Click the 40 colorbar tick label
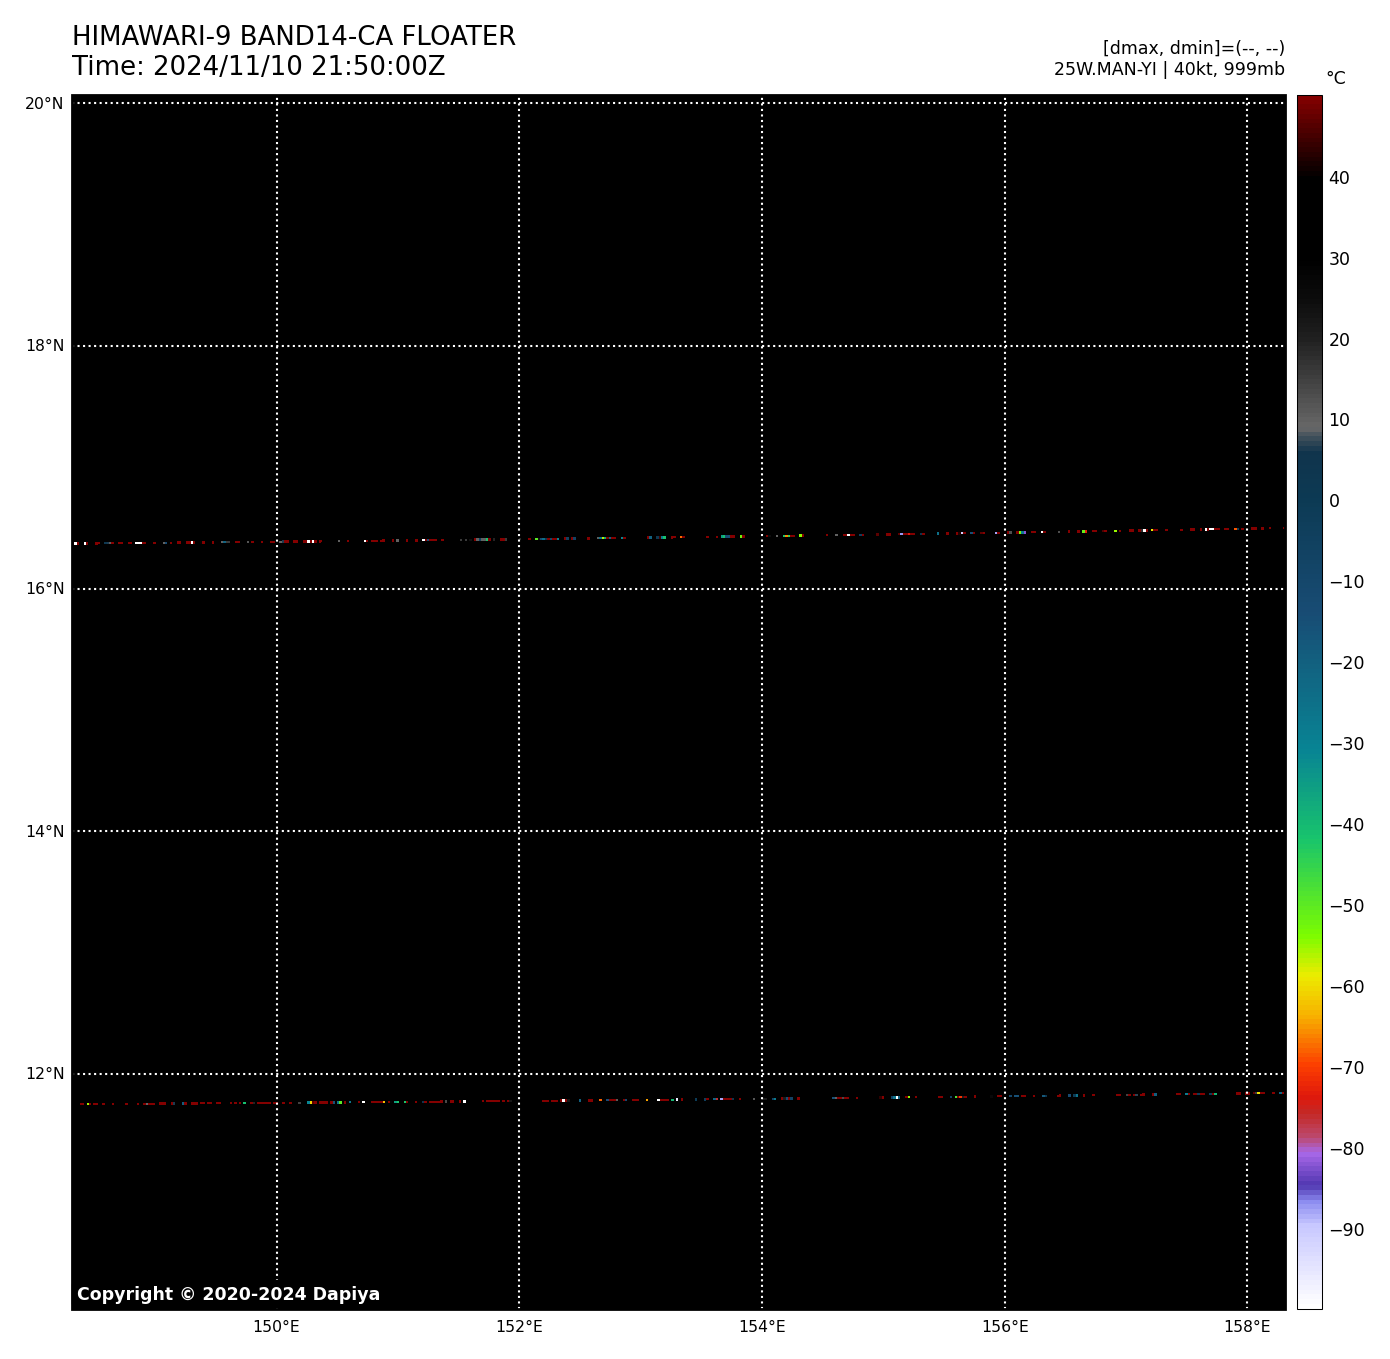This screenshot has width=1390, height=1359. coord(1339,178)
